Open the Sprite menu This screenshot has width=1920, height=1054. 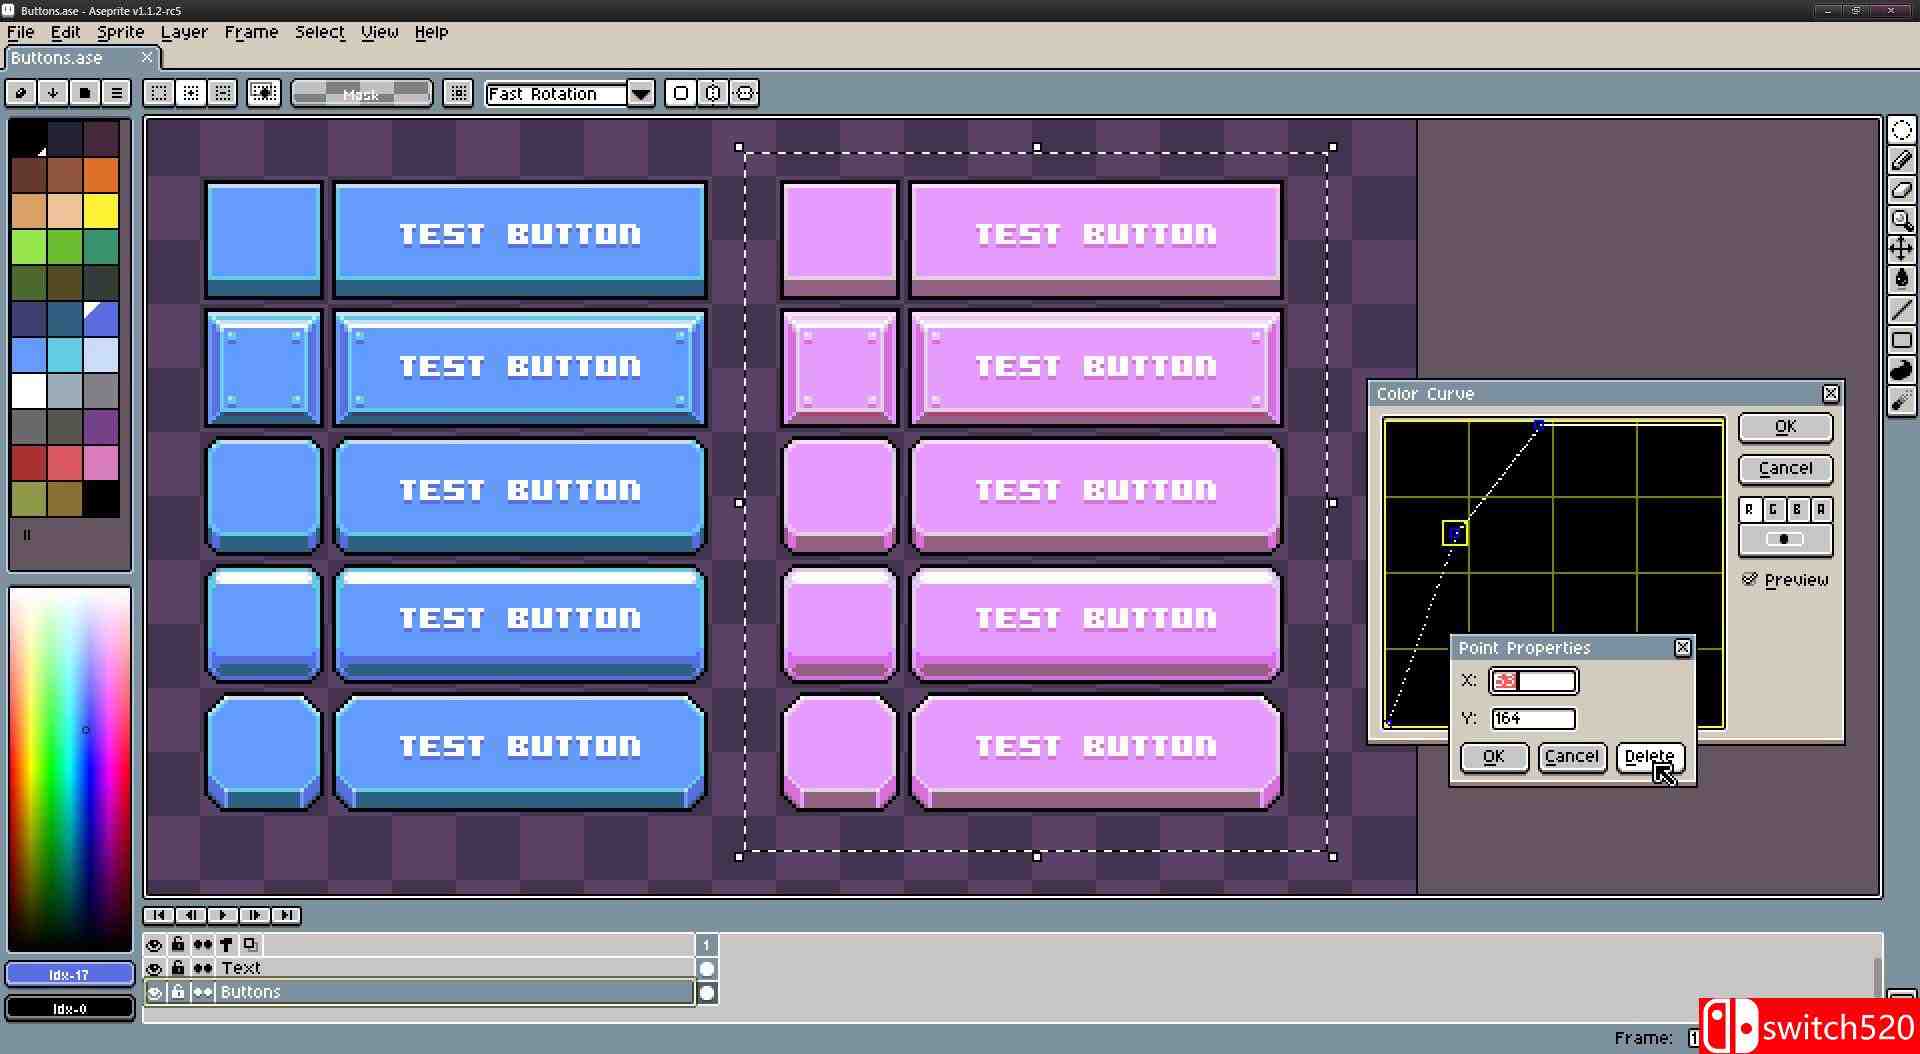[120, 32]
